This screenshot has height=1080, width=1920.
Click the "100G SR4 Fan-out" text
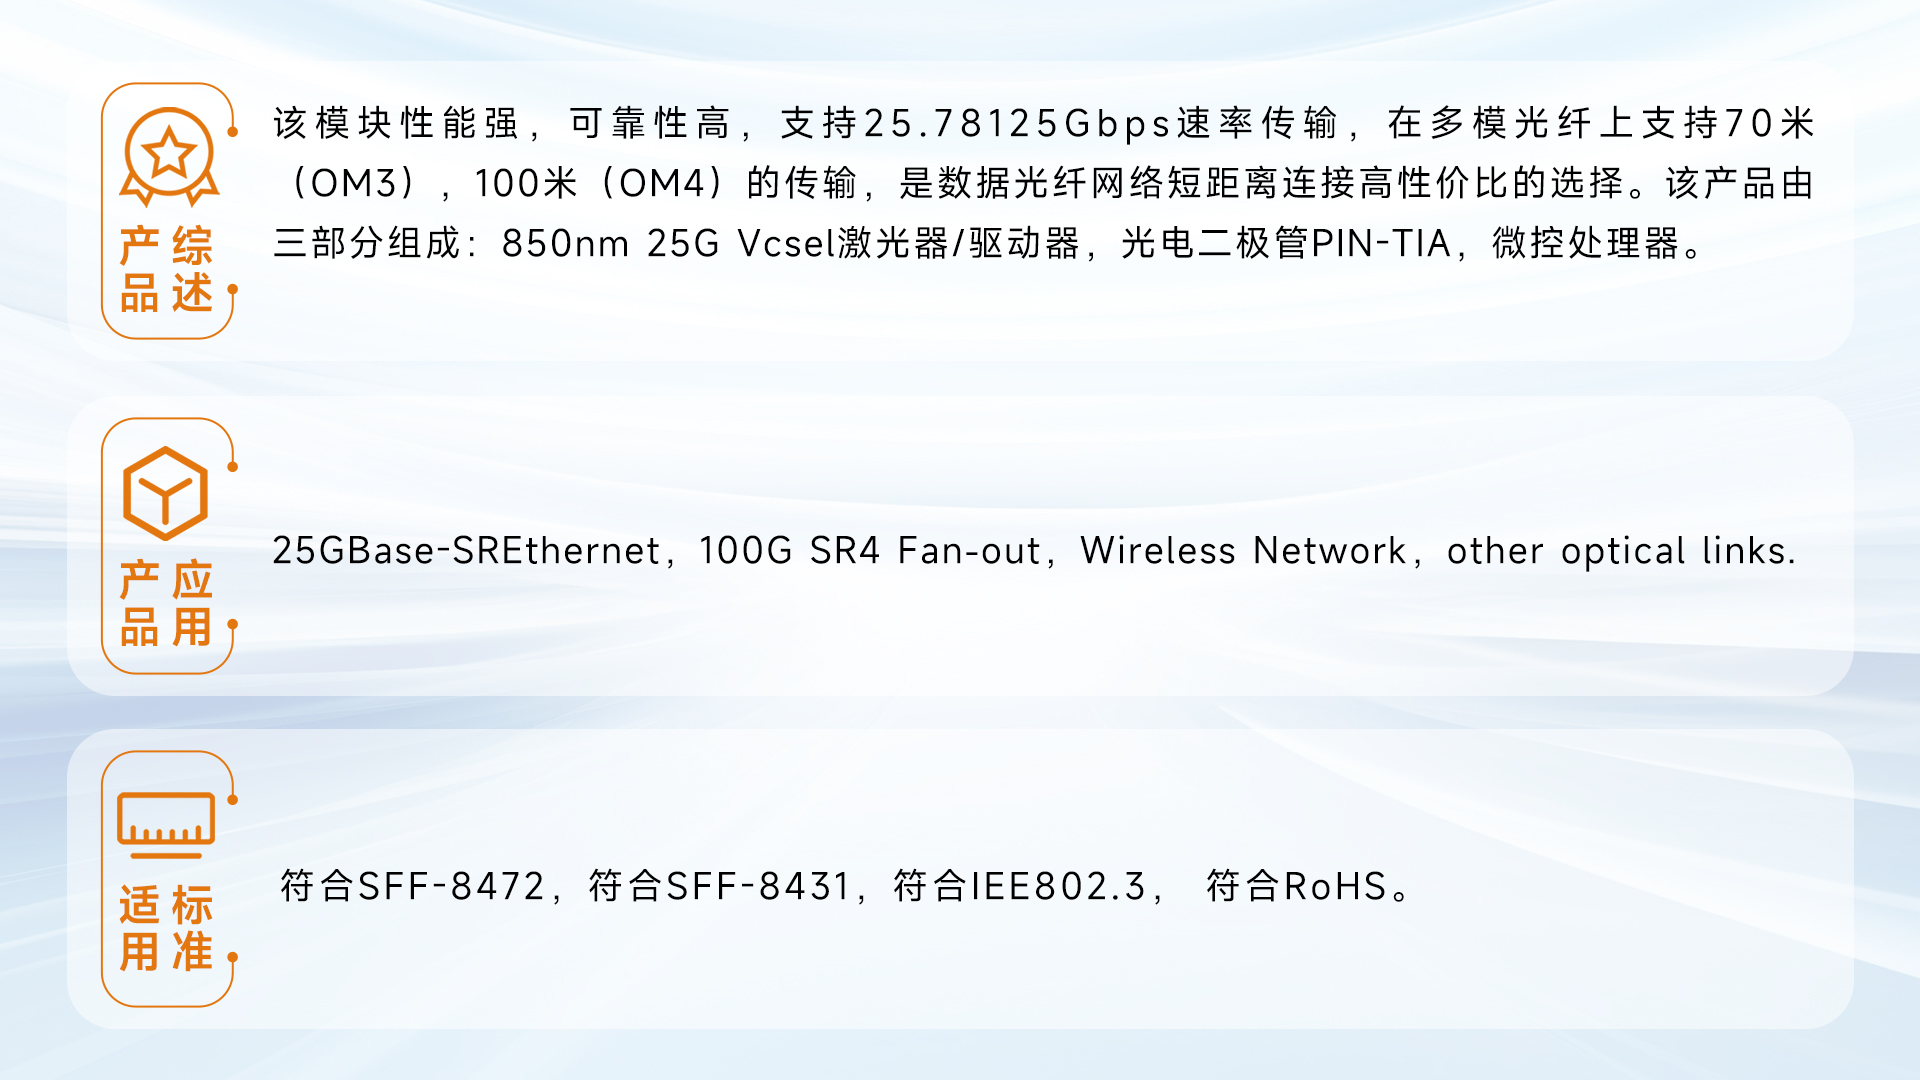[x=870, y=551]
